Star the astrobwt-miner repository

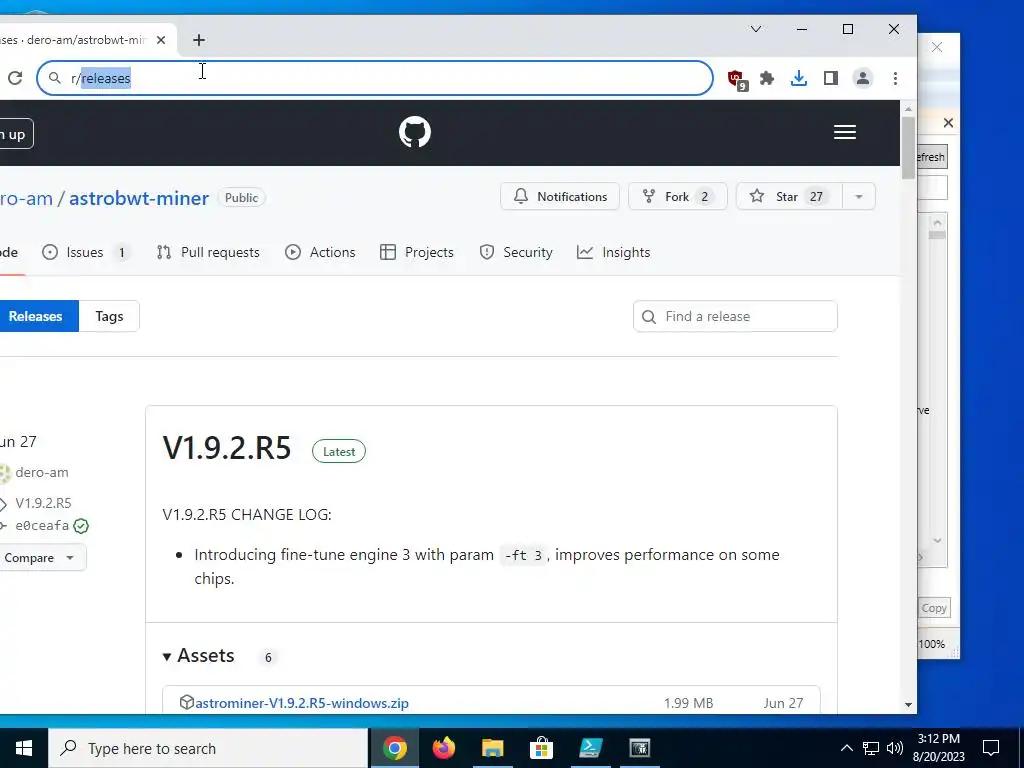click(790, 197)
